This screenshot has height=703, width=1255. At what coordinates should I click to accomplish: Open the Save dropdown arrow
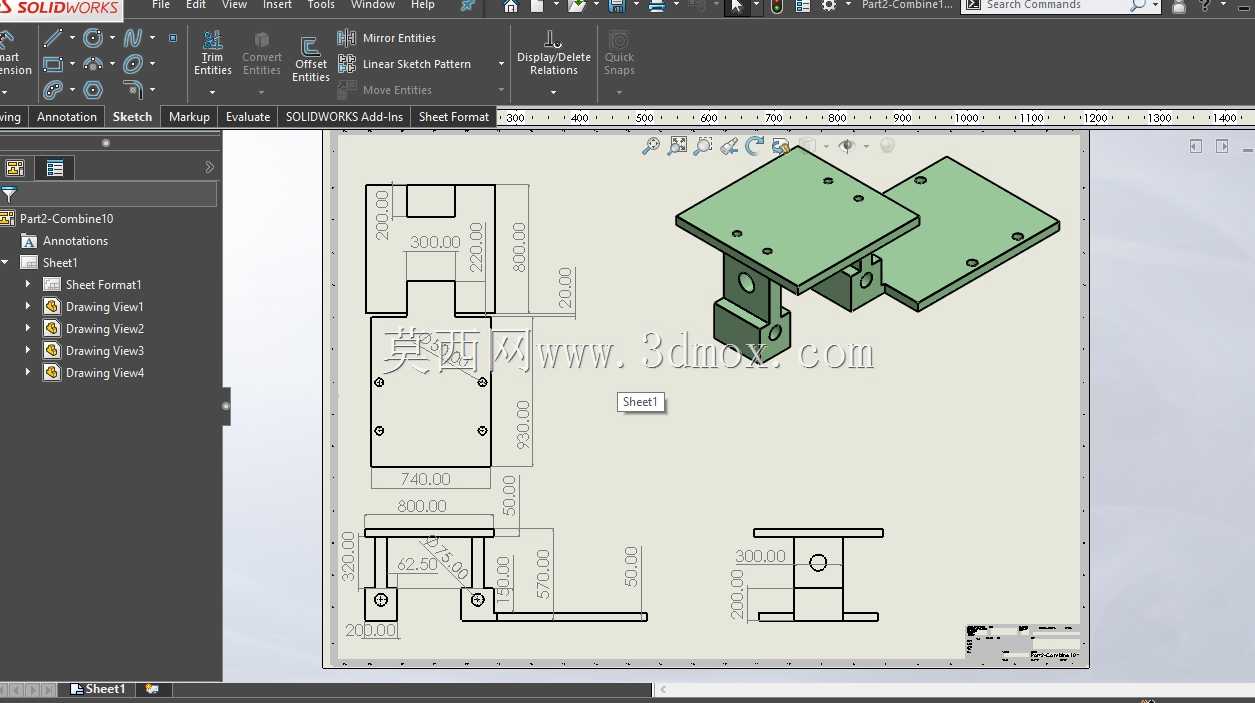(635, 6)
